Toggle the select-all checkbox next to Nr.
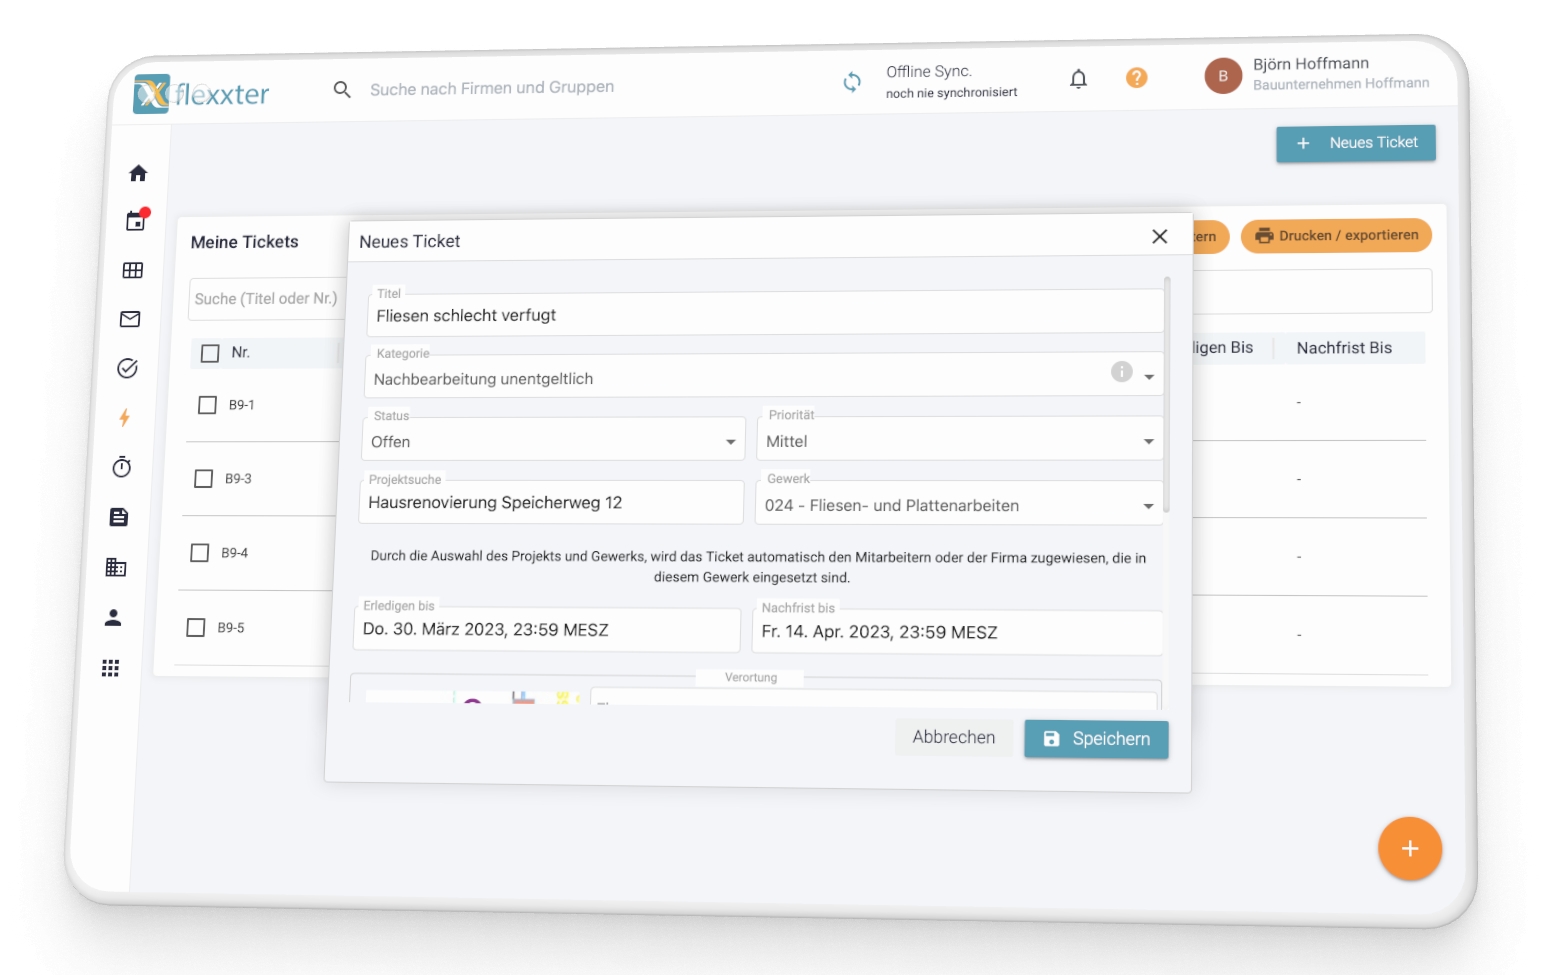This screenshot has height=975, width=1544. click(210, 353)
